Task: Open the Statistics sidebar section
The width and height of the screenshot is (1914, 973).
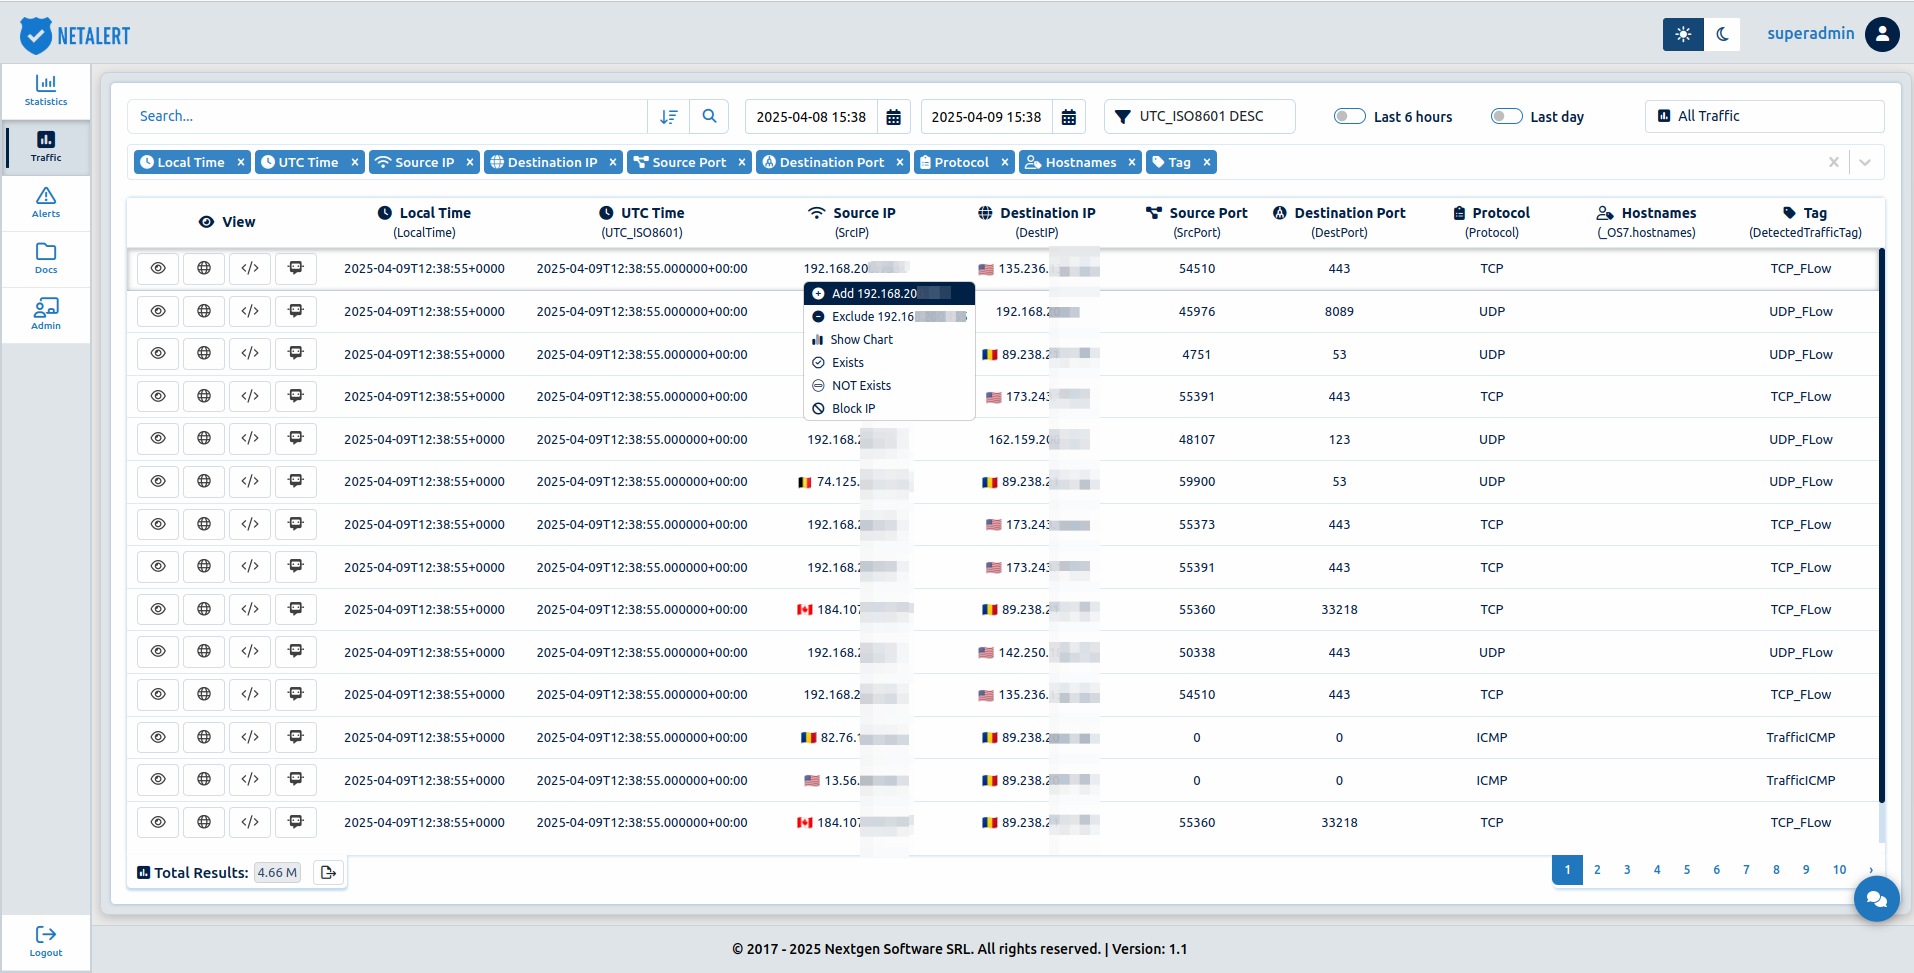Action: tap(46, 90)
